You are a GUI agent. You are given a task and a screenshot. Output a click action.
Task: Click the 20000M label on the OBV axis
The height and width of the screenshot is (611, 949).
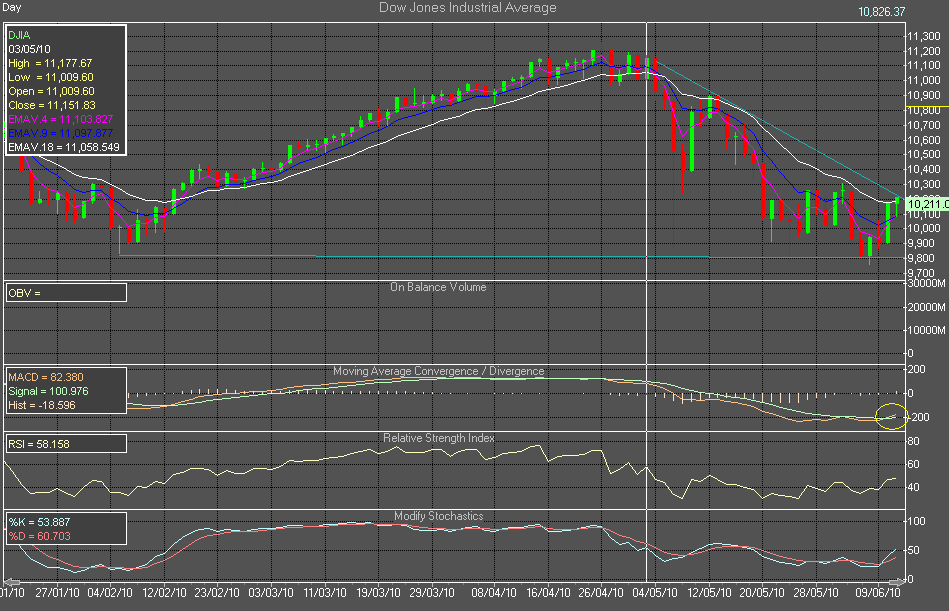pos(925,307)
